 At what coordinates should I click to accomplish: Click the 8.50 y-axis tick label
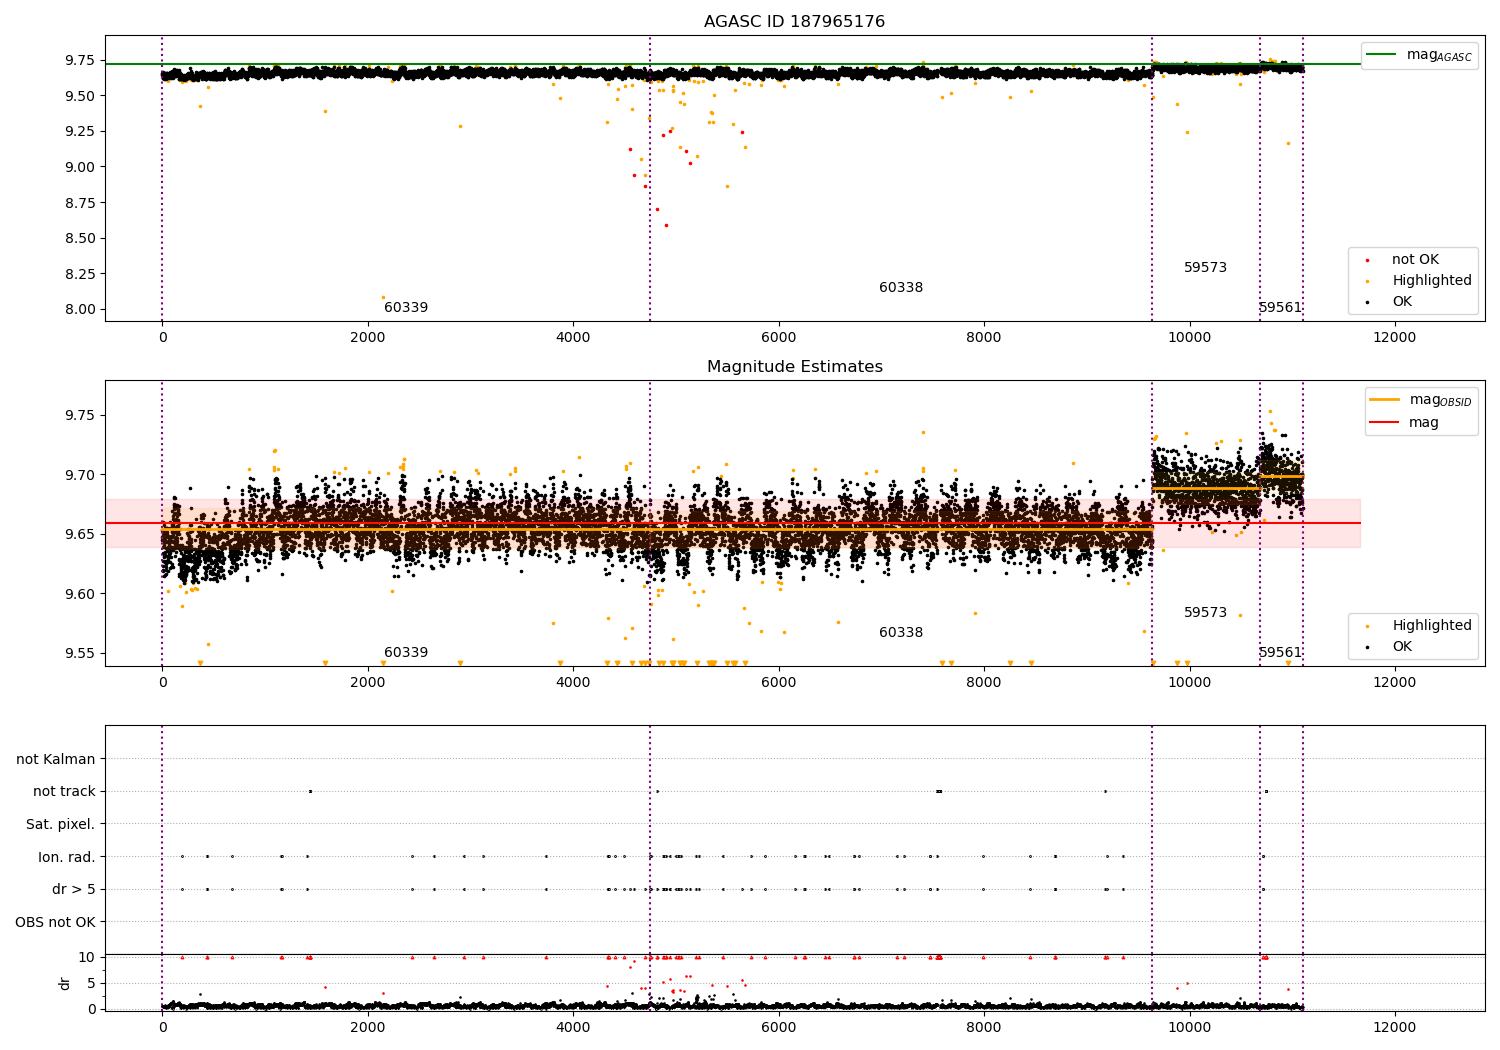click(80, 238)
